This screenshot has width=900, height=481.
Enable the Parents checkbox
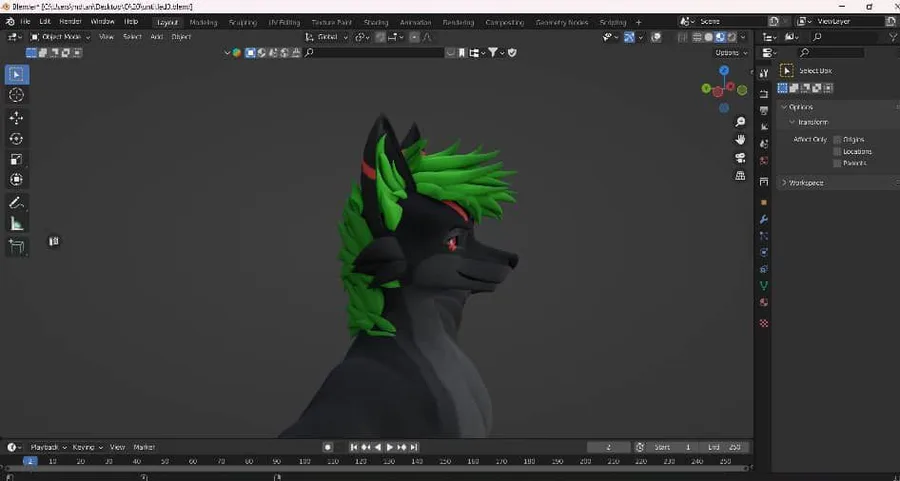[x=837, y=164]
